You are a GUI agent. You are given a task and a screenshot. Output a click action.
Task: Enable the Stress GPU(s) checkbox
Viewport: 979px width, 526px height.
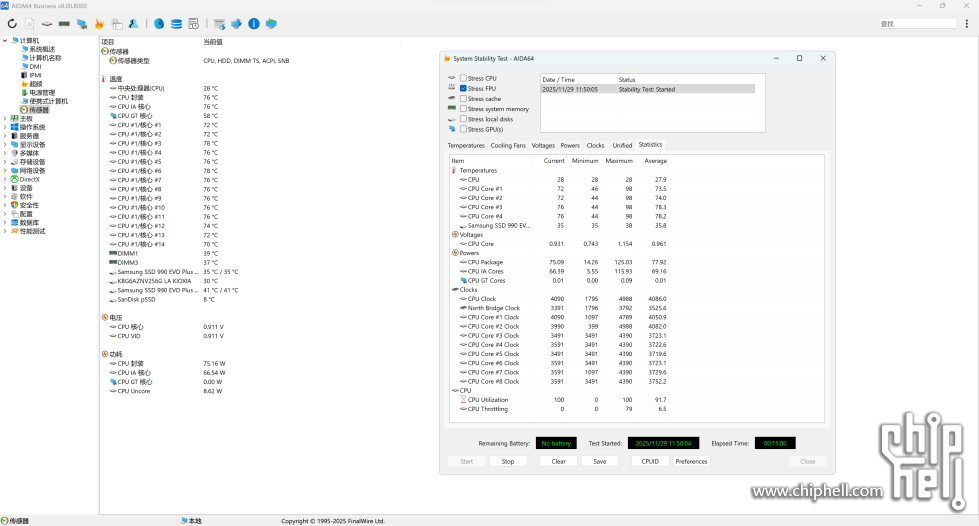(x=463, y=129)
